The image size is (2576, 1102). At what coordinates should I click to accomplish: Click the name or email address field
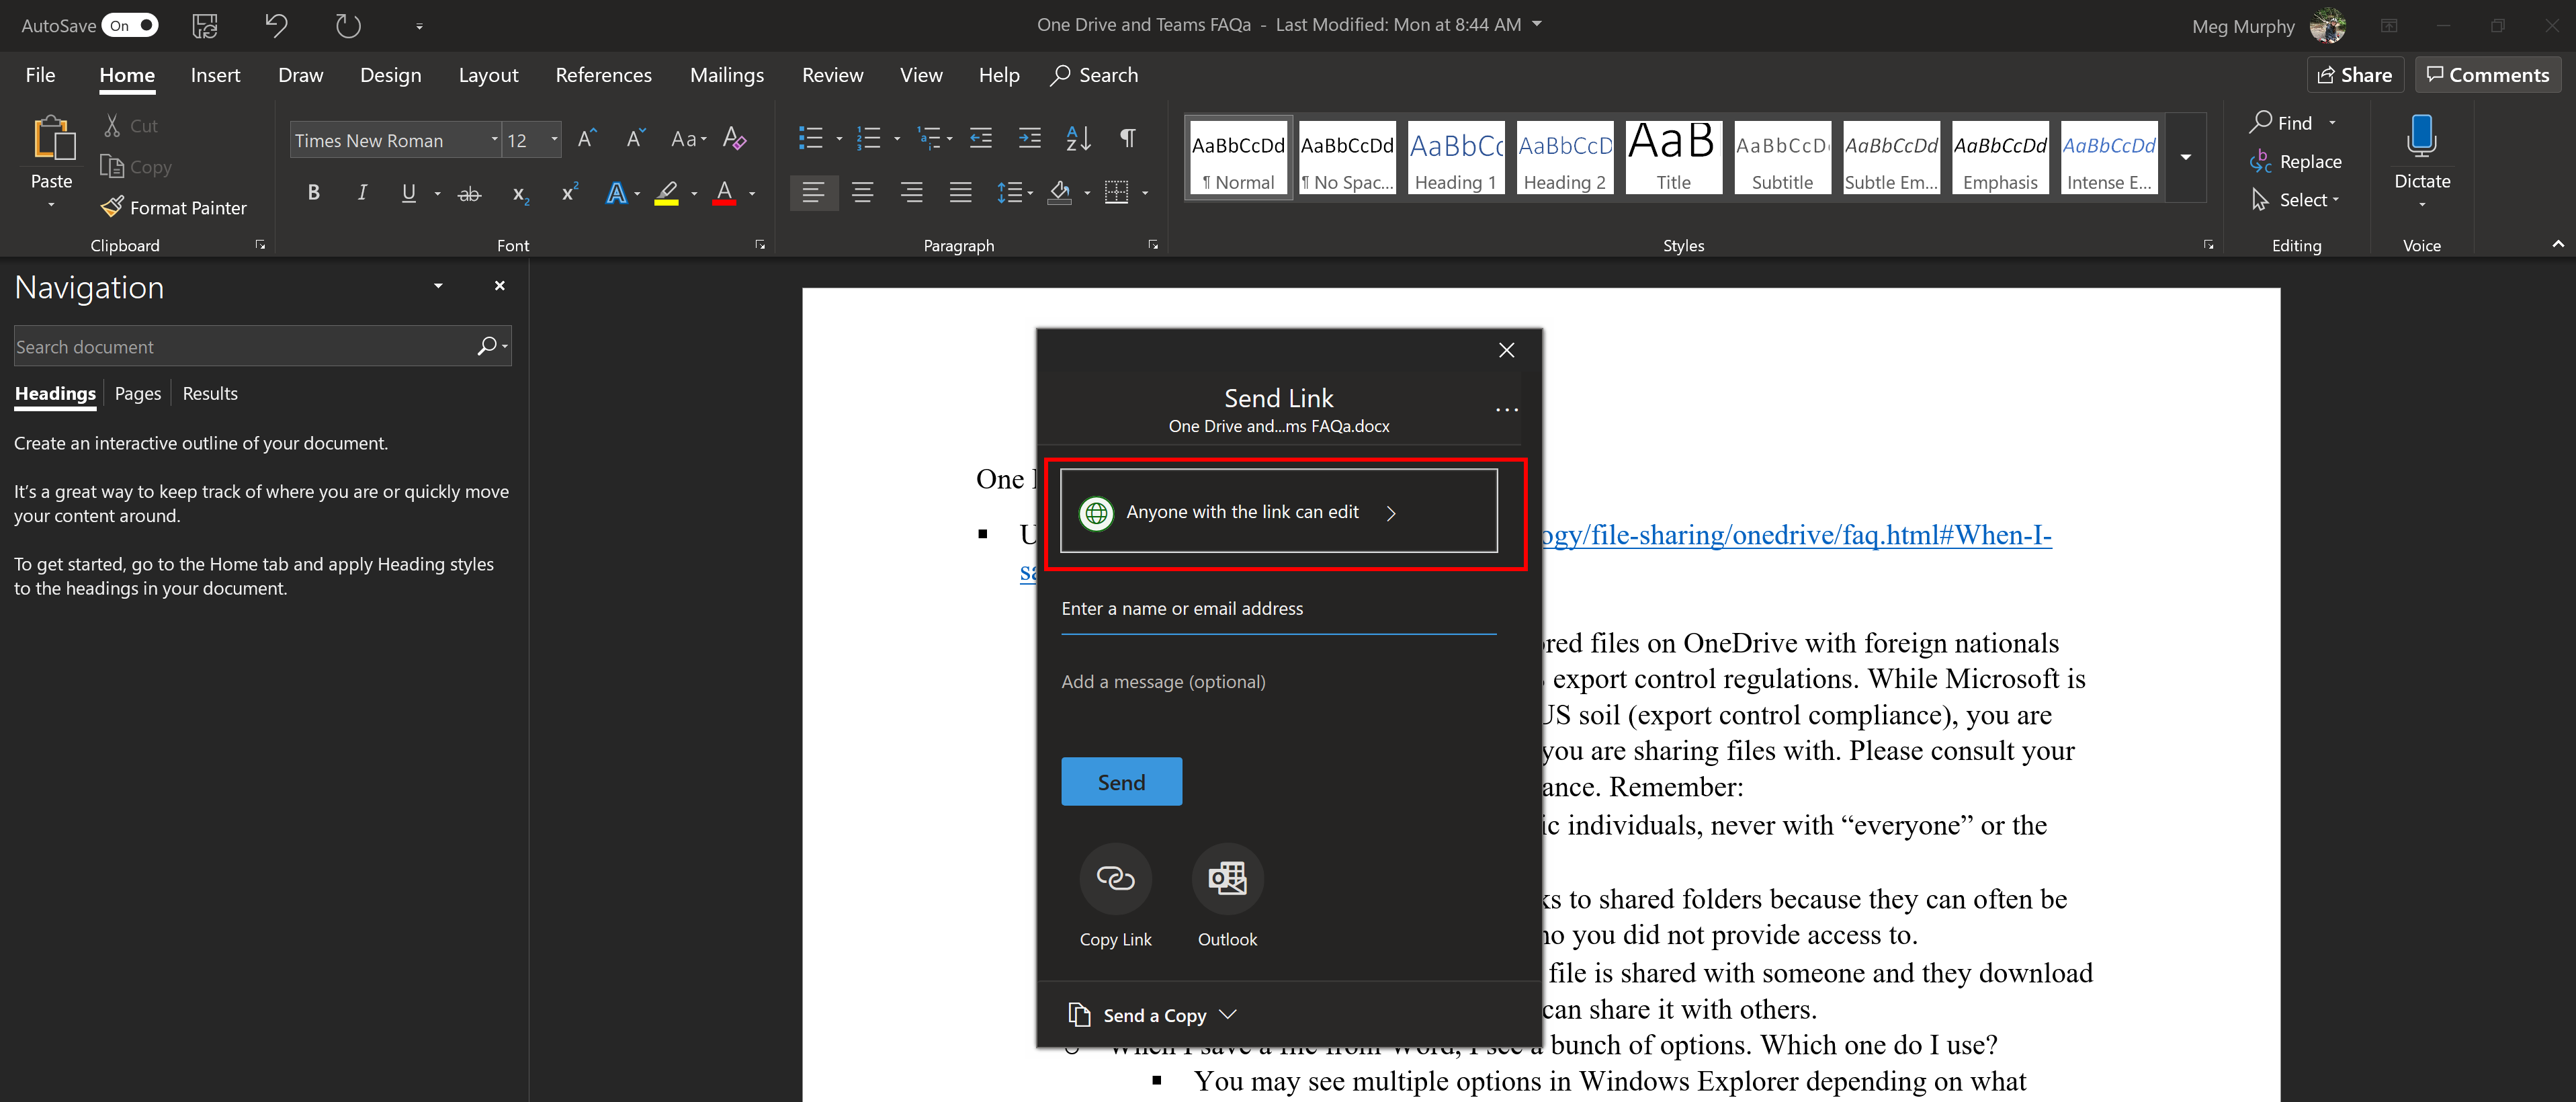tap(1278, 609)
